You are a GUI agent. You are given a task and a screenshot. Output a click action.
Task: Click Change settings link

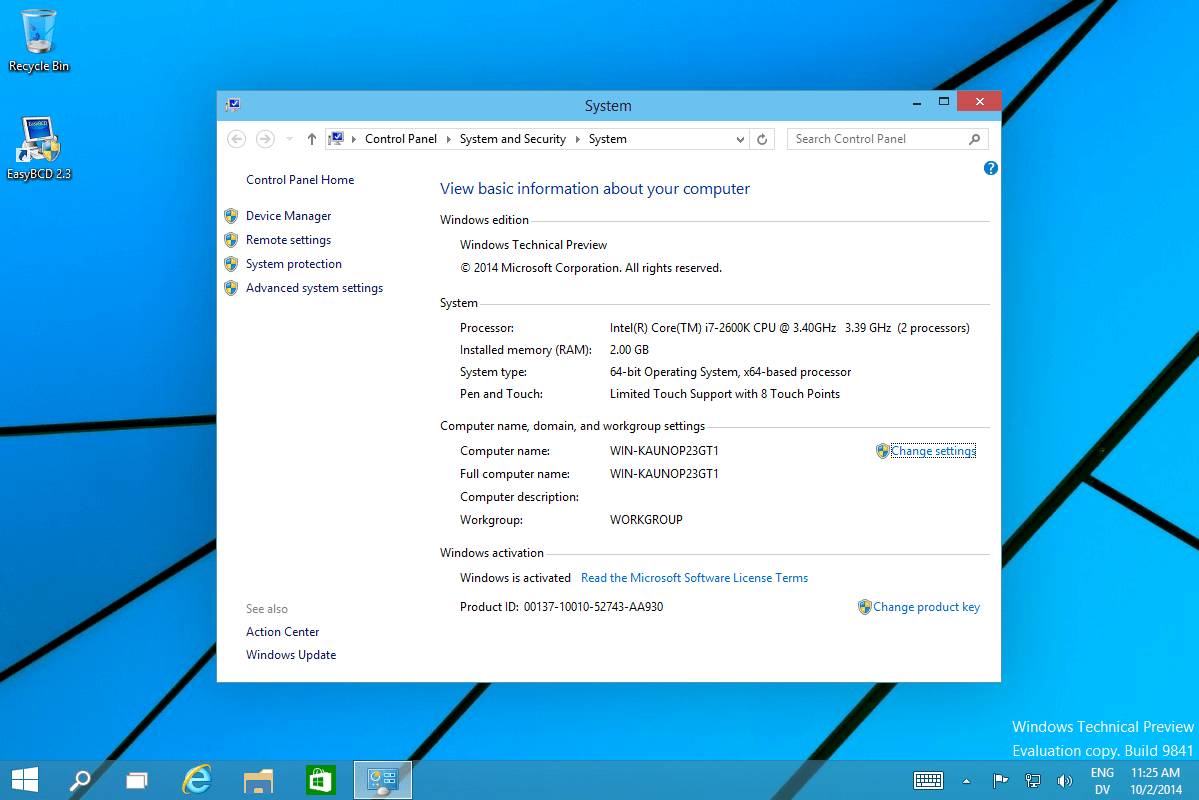933,451
